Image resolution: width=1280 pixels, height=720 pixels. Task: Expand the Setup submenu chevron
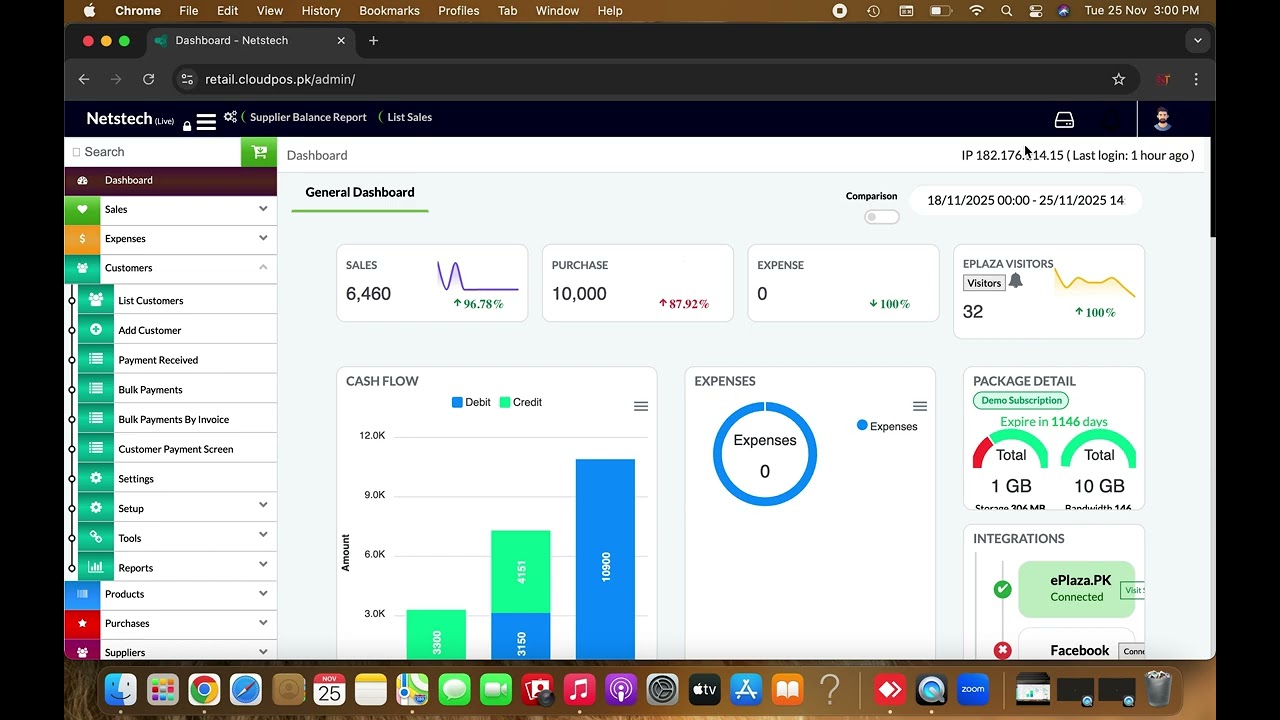[263, 505]
